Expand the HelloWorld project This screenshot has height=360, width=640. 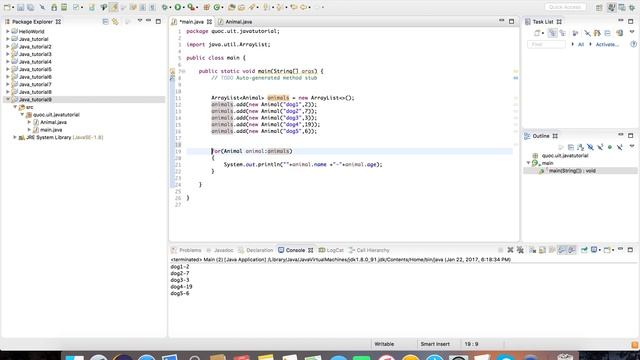coord(7,31)
